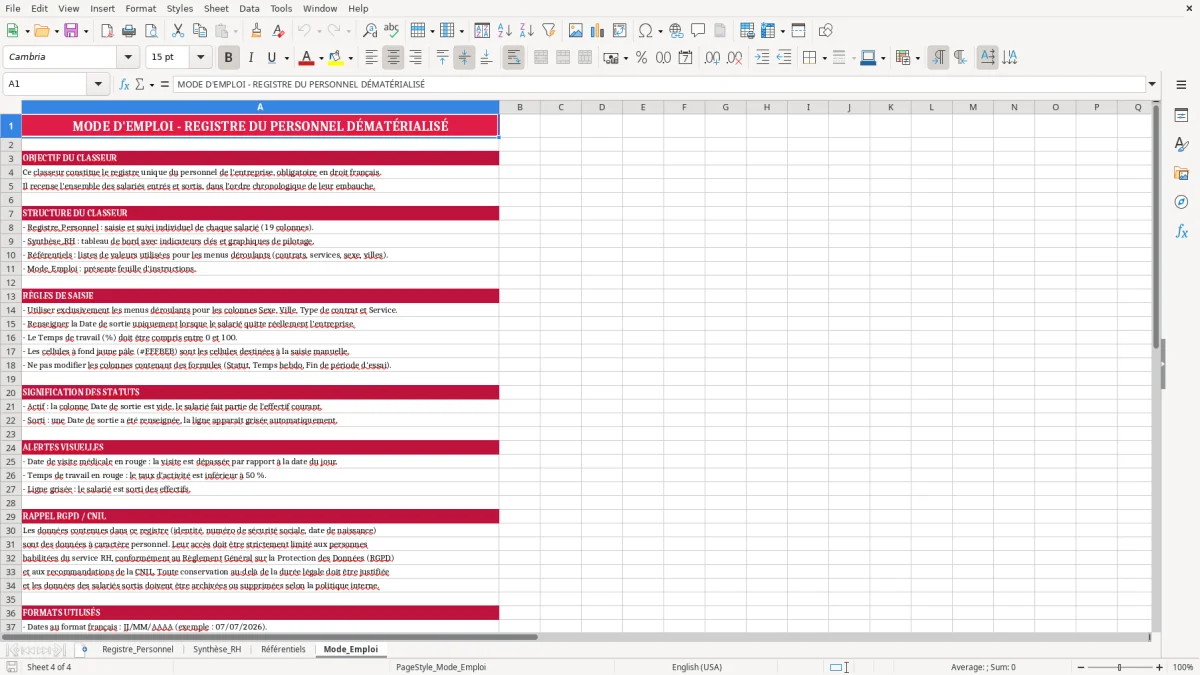Click Sort Descending icon
The image size is (1200, 675).
coord(526,31)
